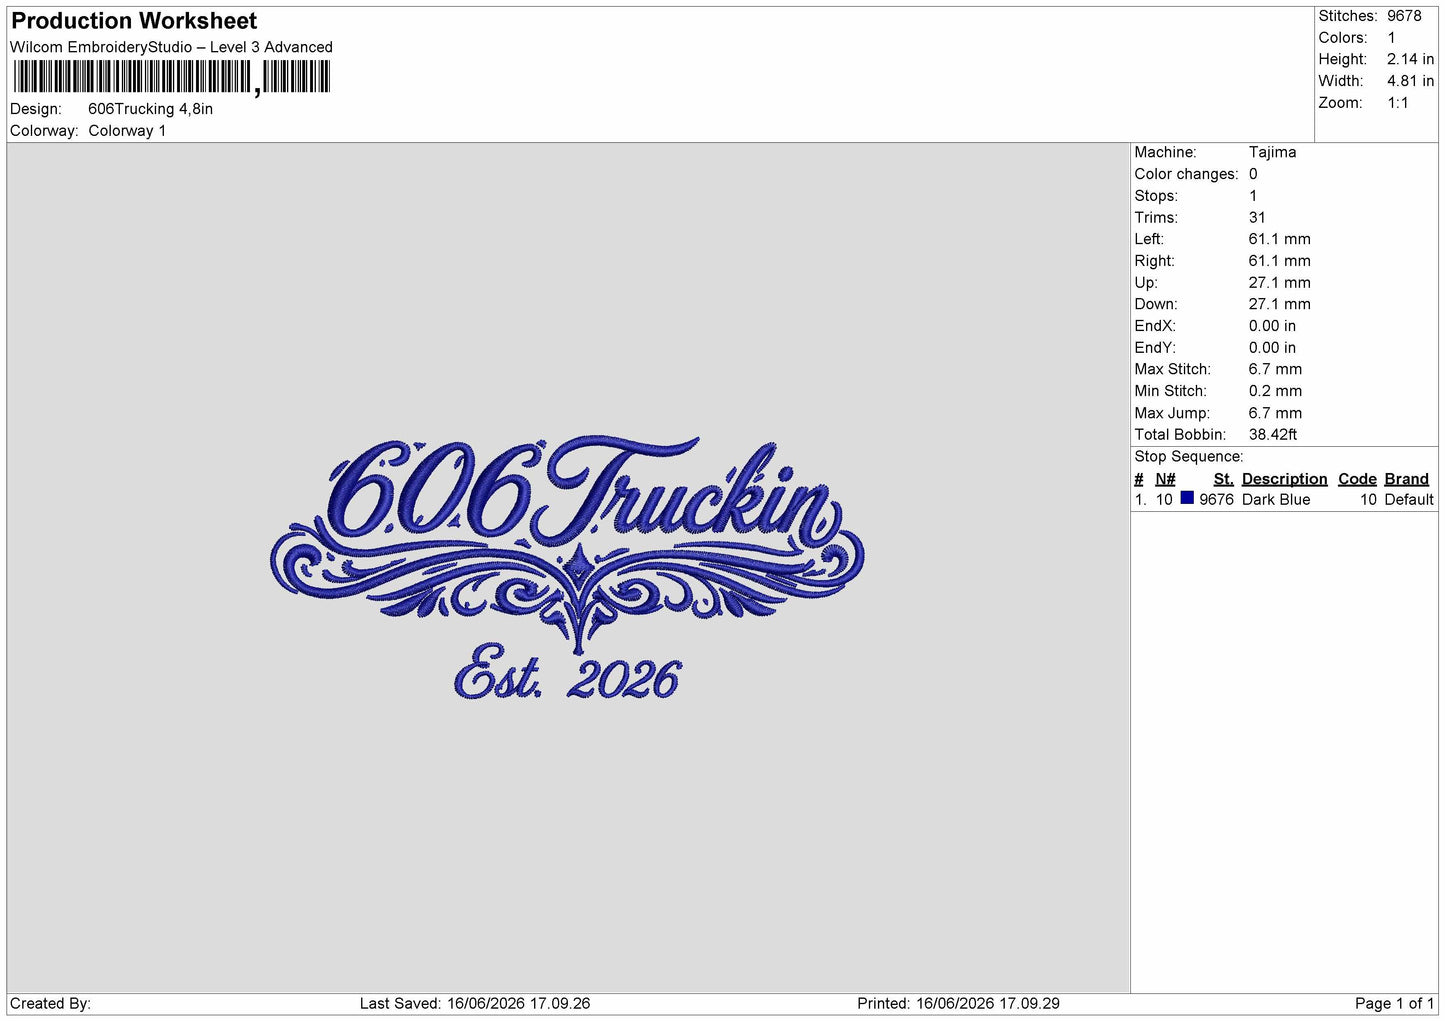Click the Width value '4.81 in'
This screenshot has width=1445, height=1021.
click(1410, 81)
